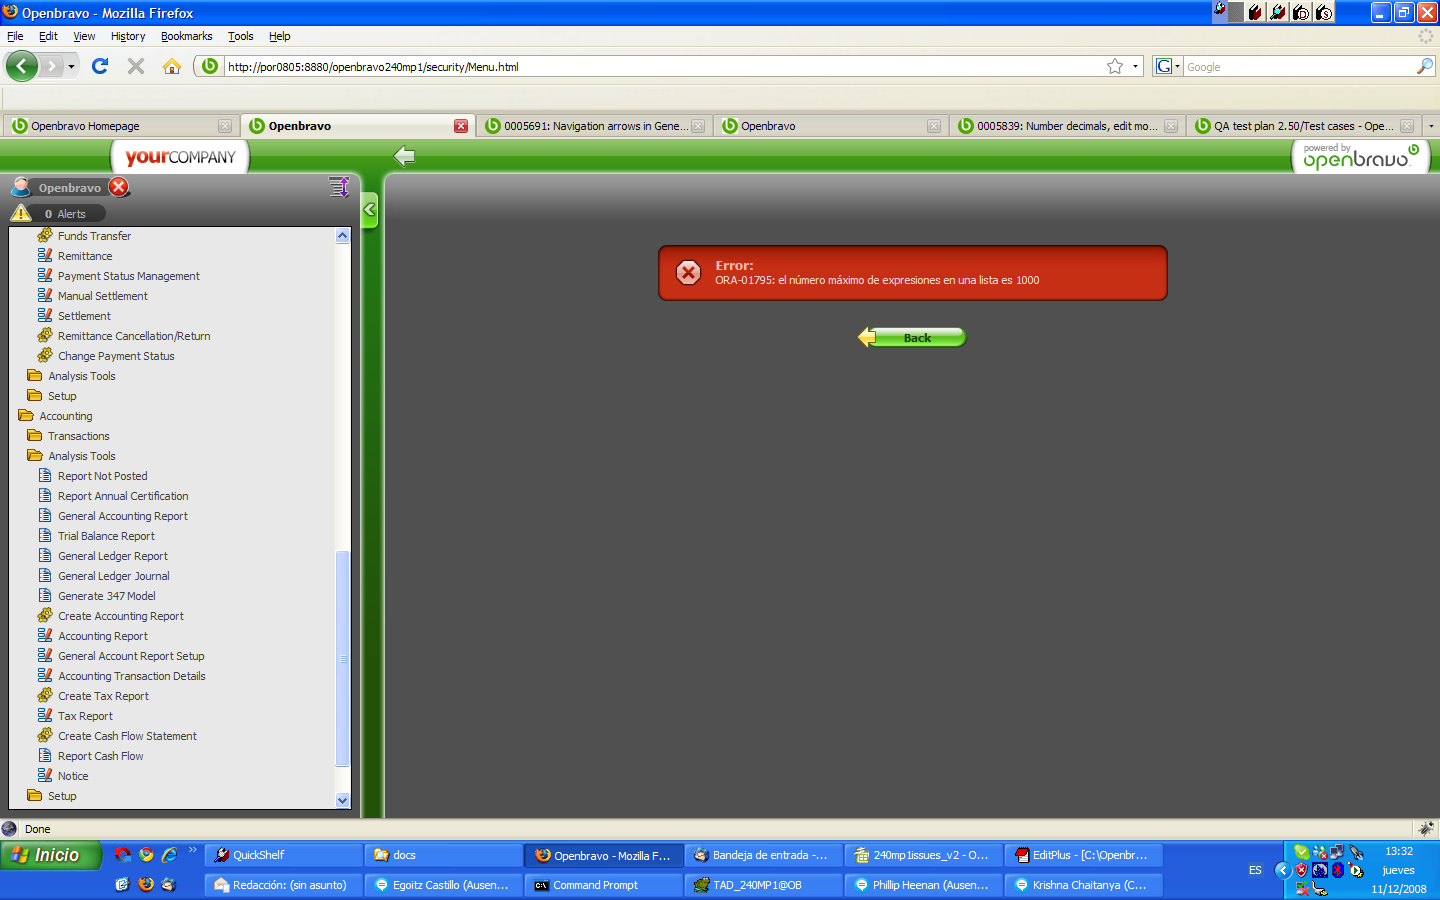Open the list all tabs dropdown
The width and height of the screenshot is (1440, 900).
click(1431, 126)
